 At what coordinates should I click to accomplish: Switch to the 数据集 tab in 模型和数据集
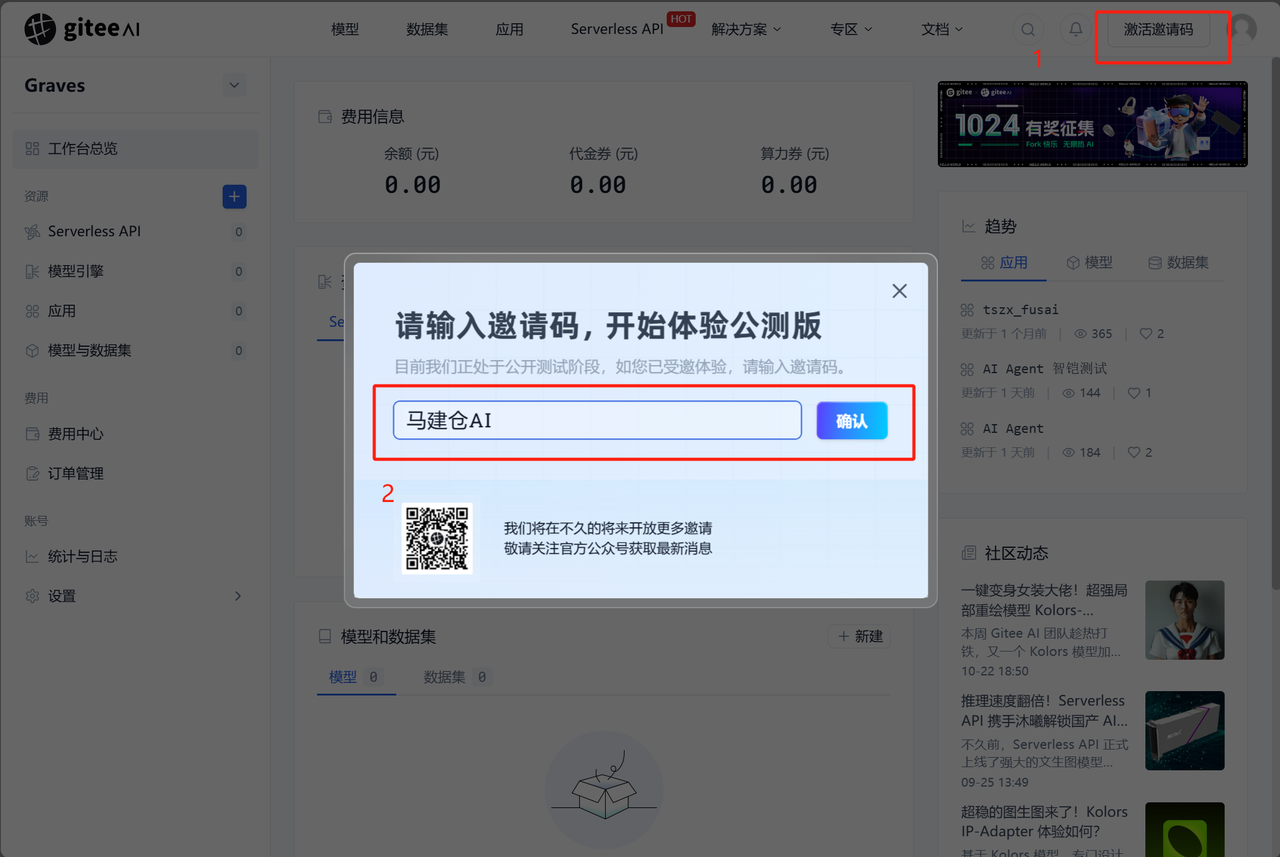(x=456, y=677)
